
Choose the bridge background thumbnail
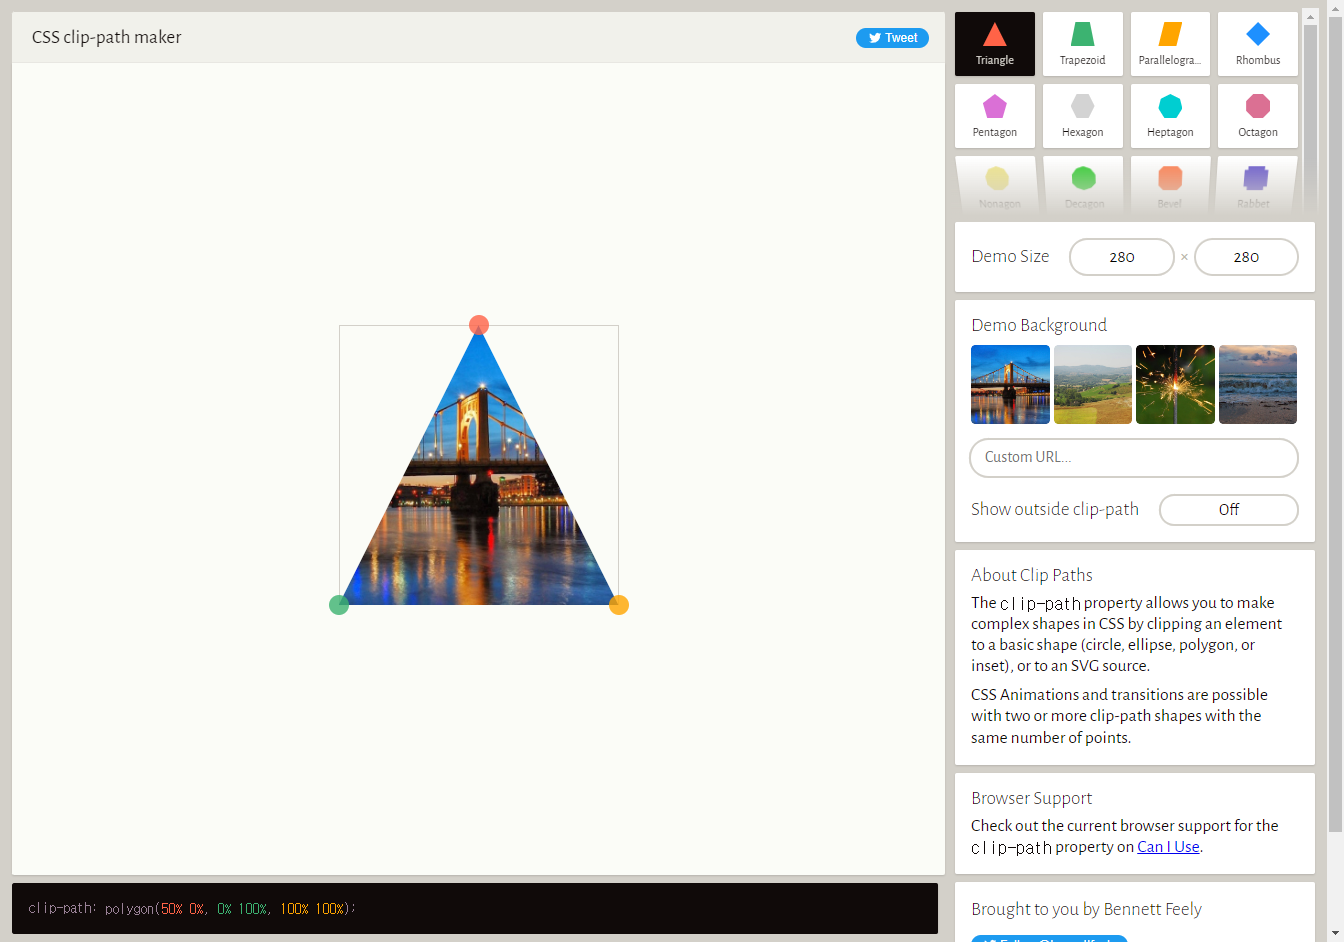[1010, 385]
